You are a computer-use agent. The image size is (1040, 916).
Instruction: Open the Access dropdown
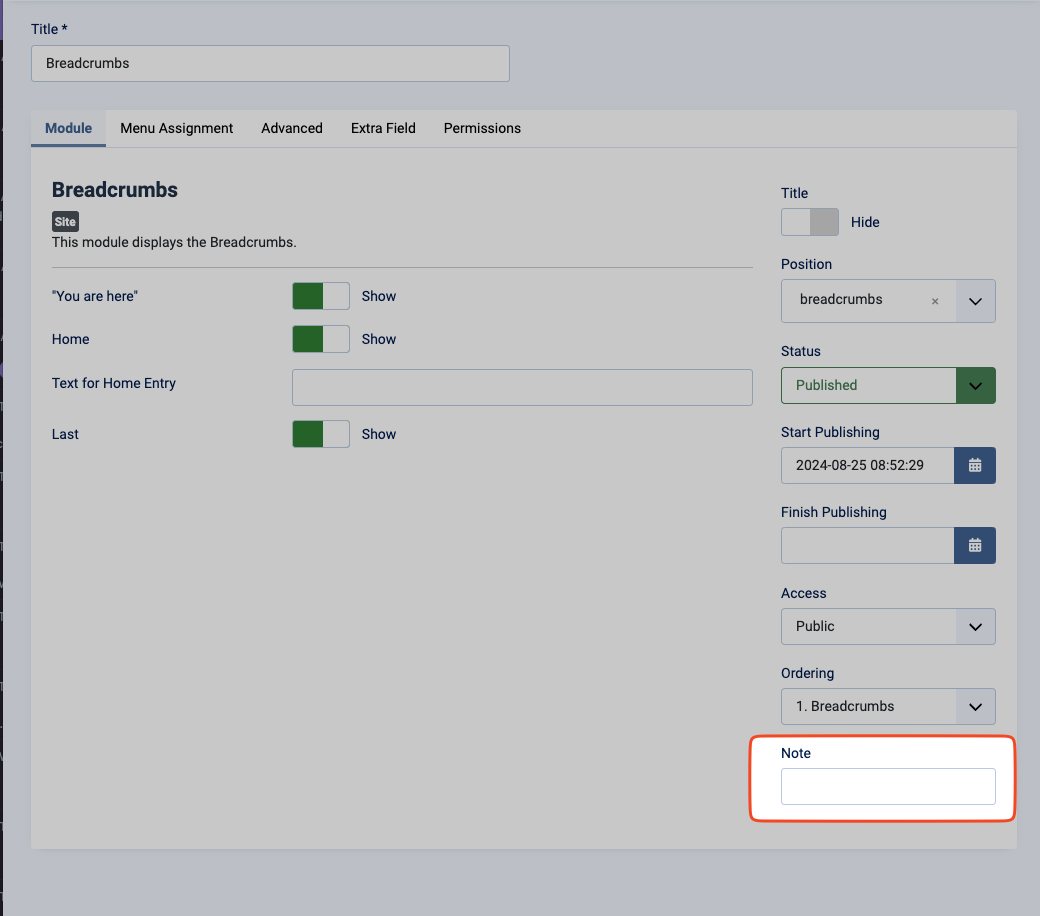tap(888, 626)
